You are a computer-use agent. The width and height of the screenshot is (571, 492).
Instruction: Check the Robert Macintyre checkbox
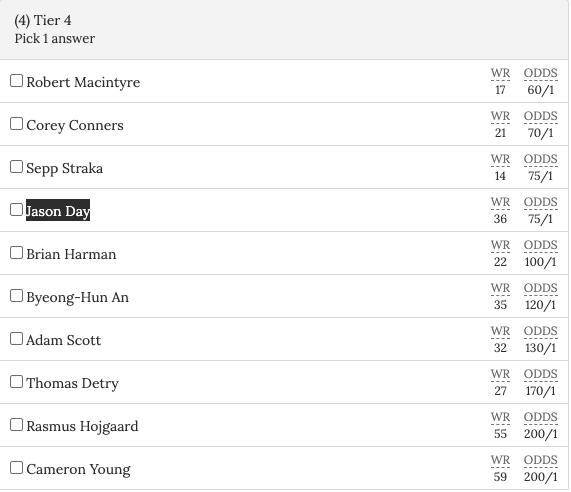click(16, 81)
